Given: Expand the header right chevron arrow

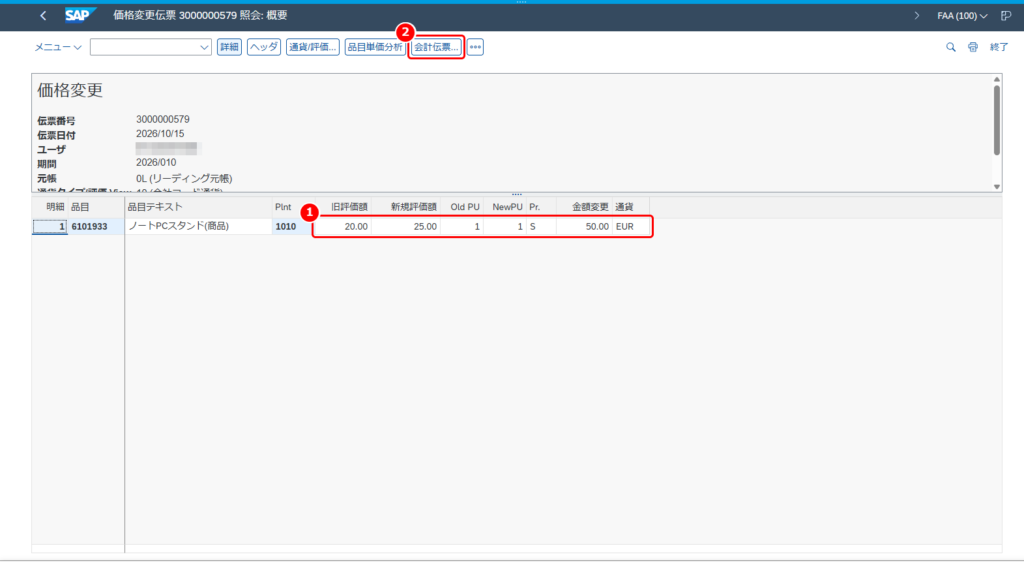Looking at the screenshot, I should 917,16.
